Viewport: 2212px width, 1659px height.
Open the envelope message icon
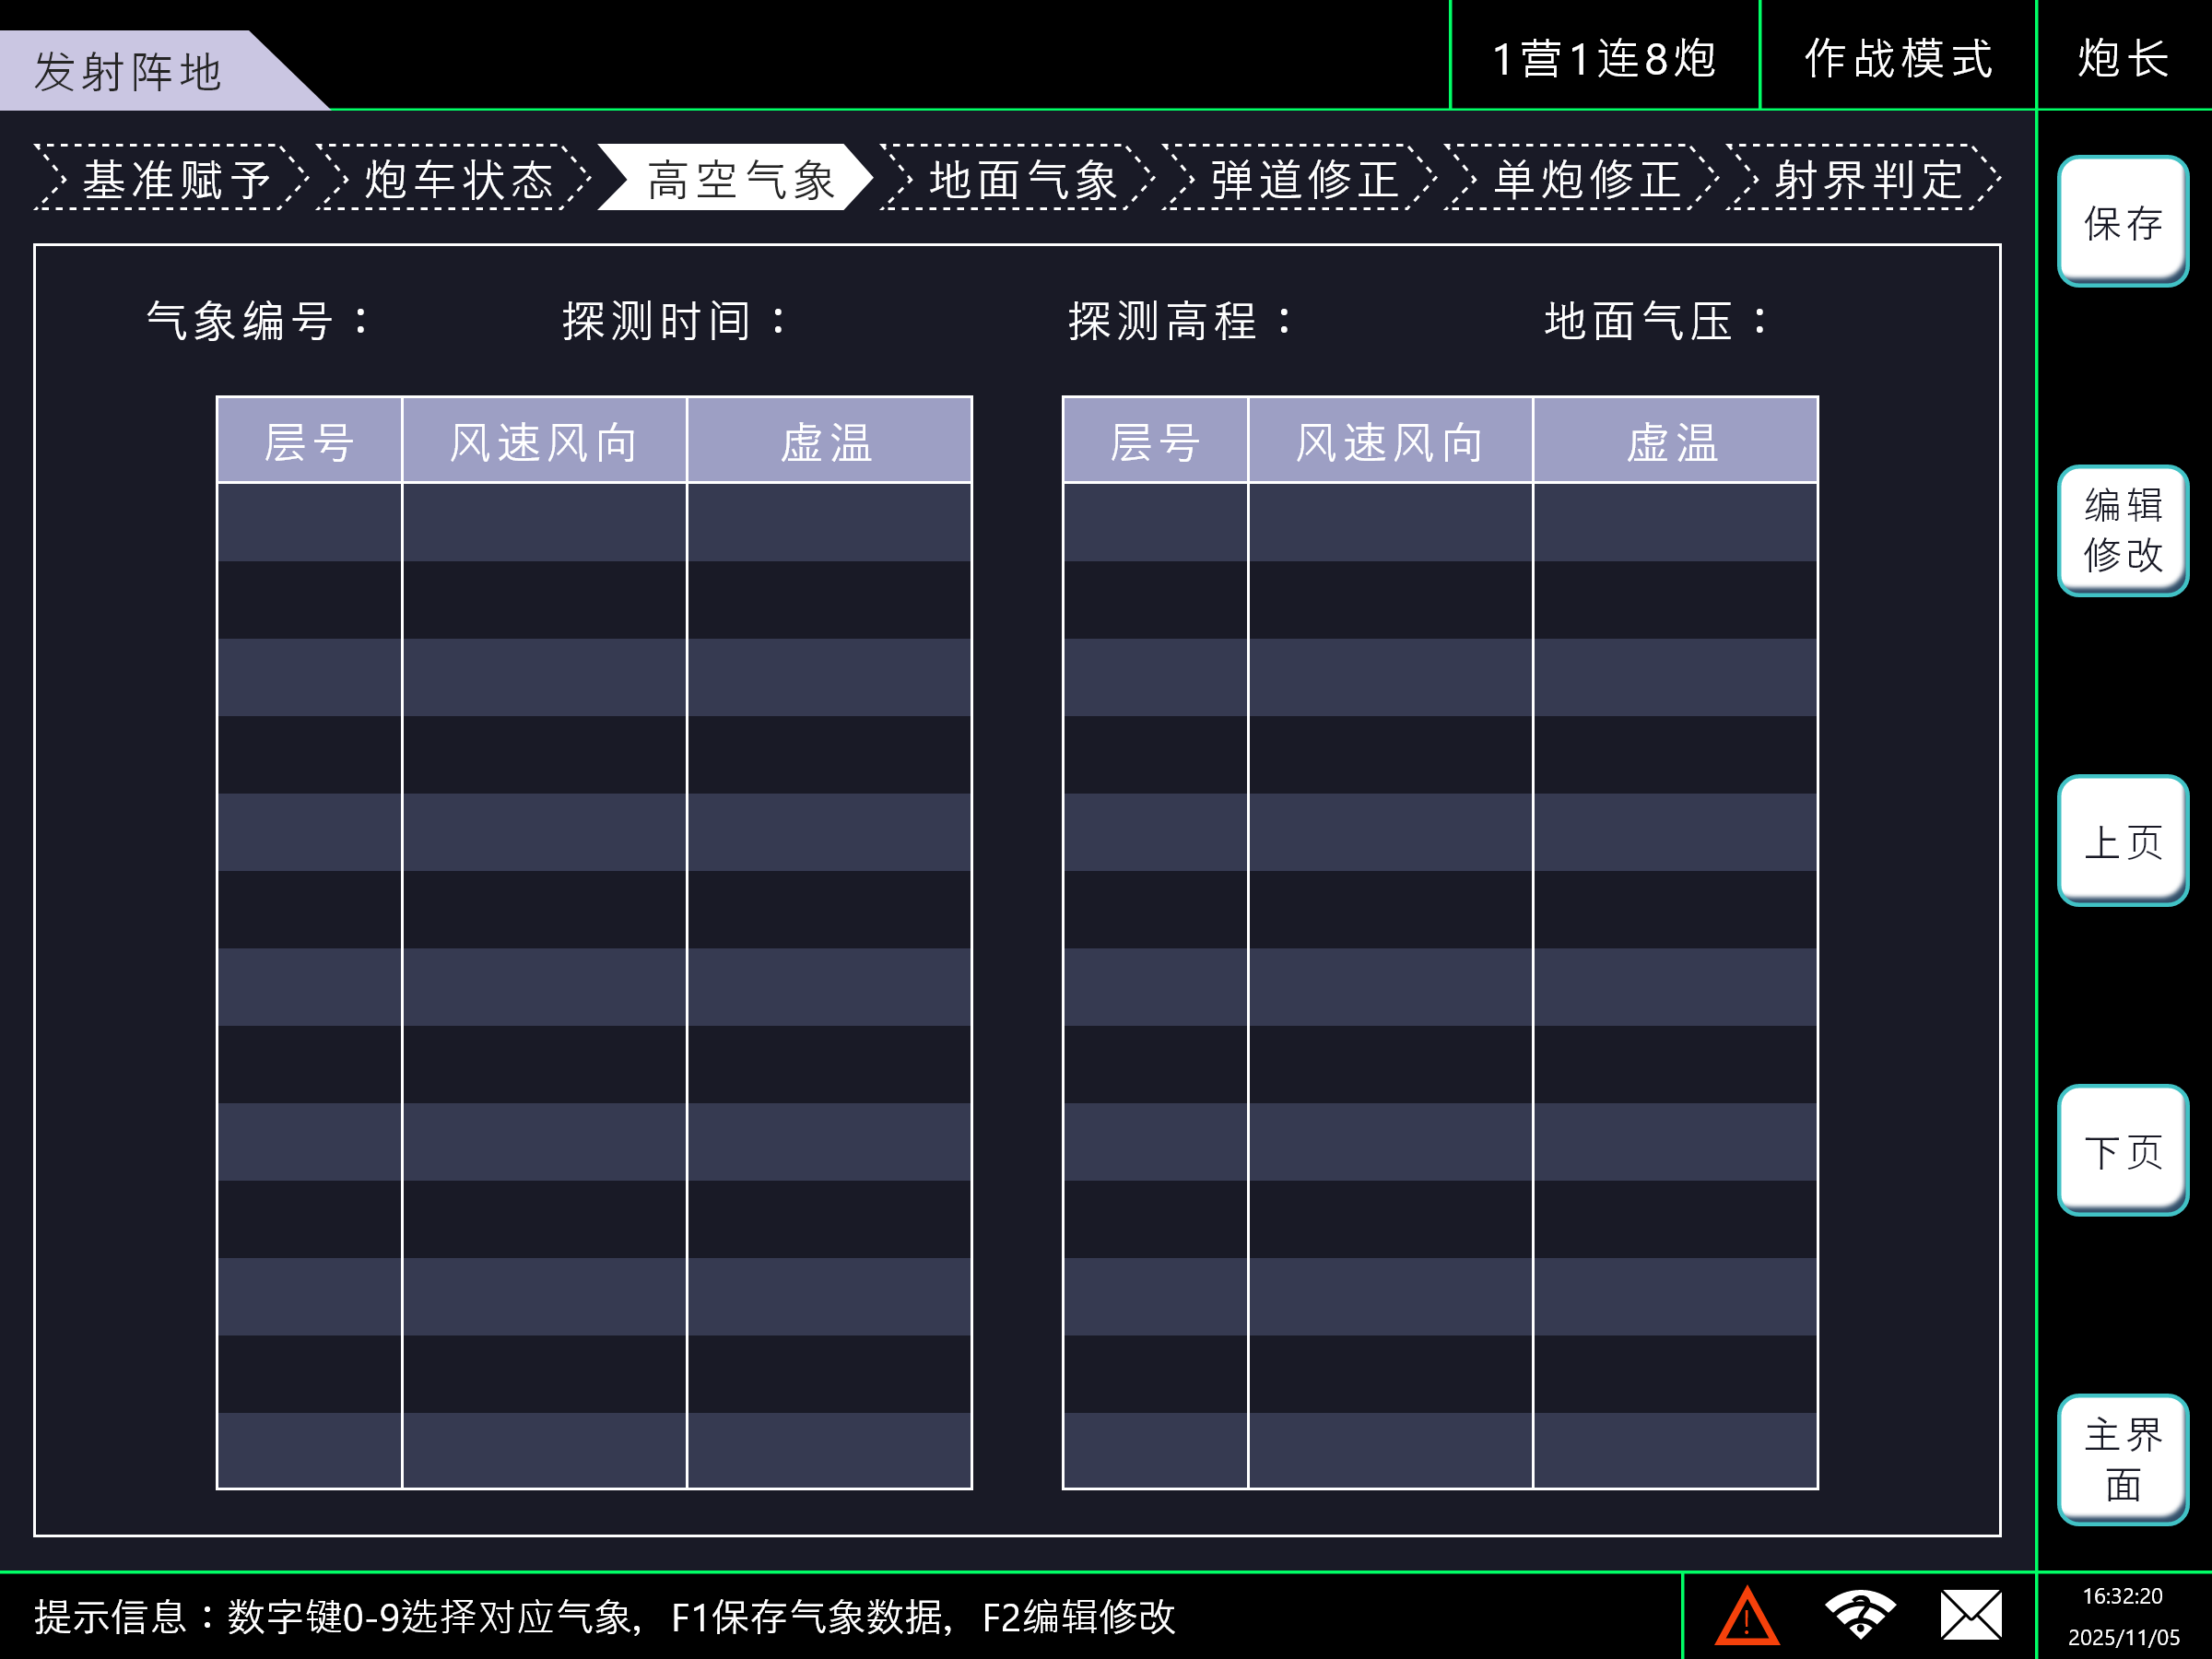[1970, 1615]
